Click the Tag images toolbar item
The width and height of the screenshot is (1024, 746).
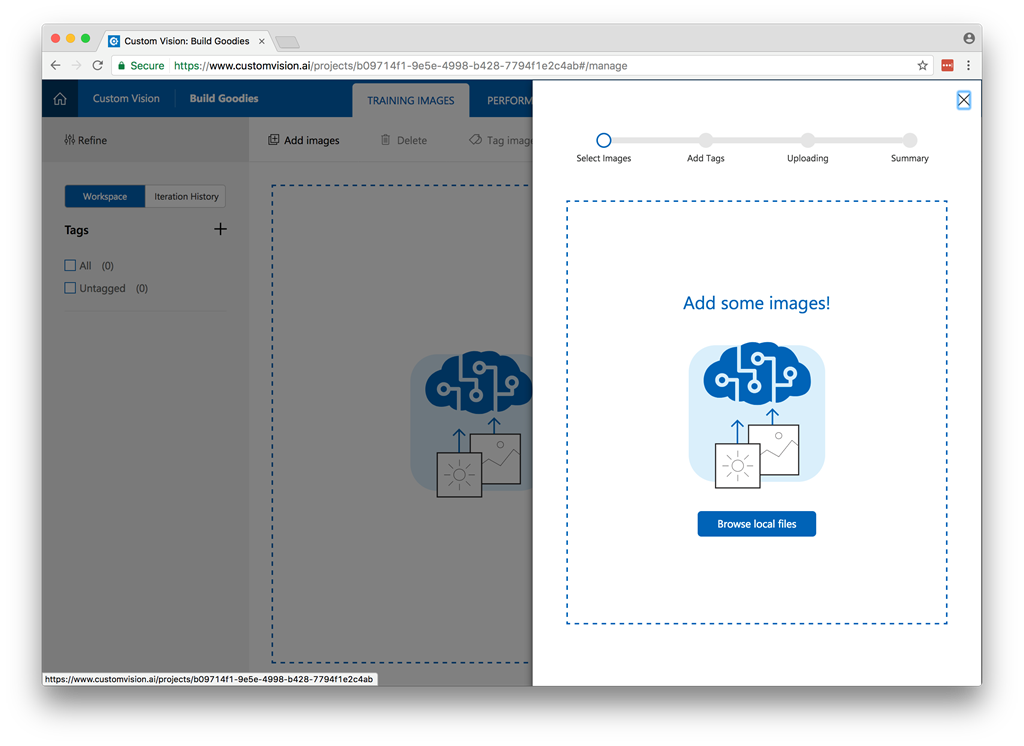[x=500, y=140]
